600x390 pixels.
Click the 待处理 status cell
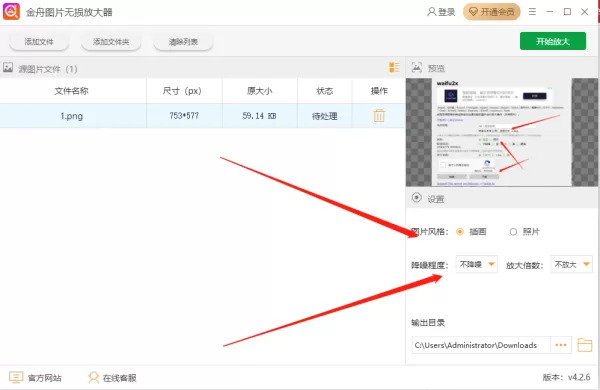click(324, 116)
